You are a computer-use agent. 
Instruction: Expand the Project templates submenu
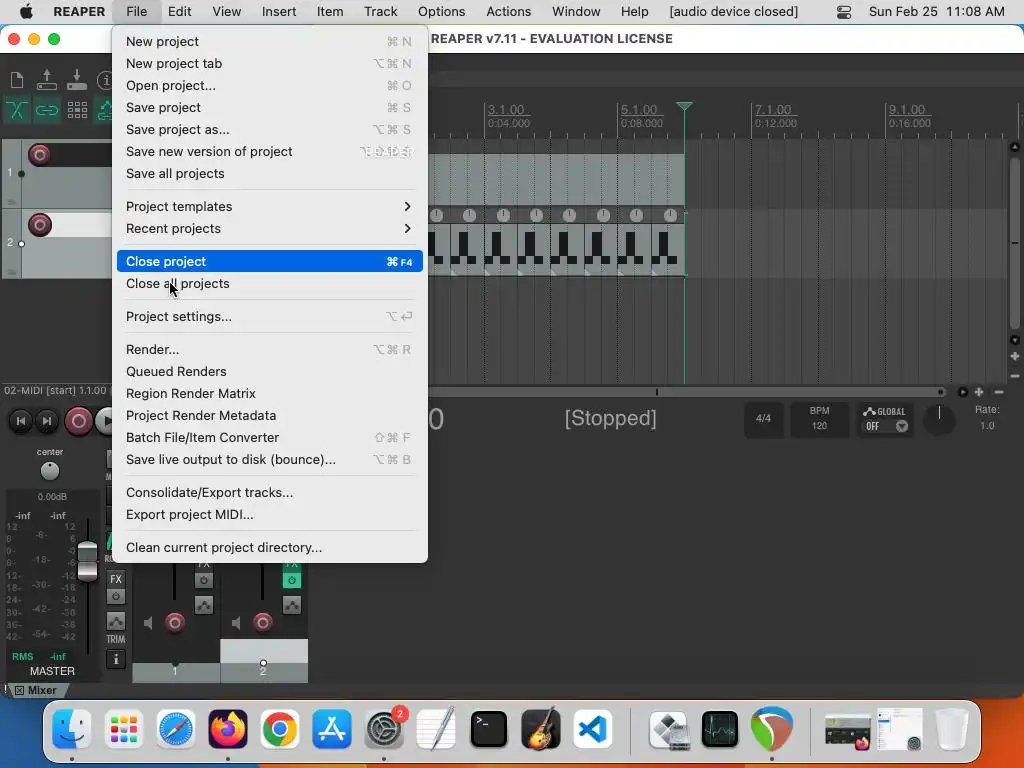tap(270, 206)
